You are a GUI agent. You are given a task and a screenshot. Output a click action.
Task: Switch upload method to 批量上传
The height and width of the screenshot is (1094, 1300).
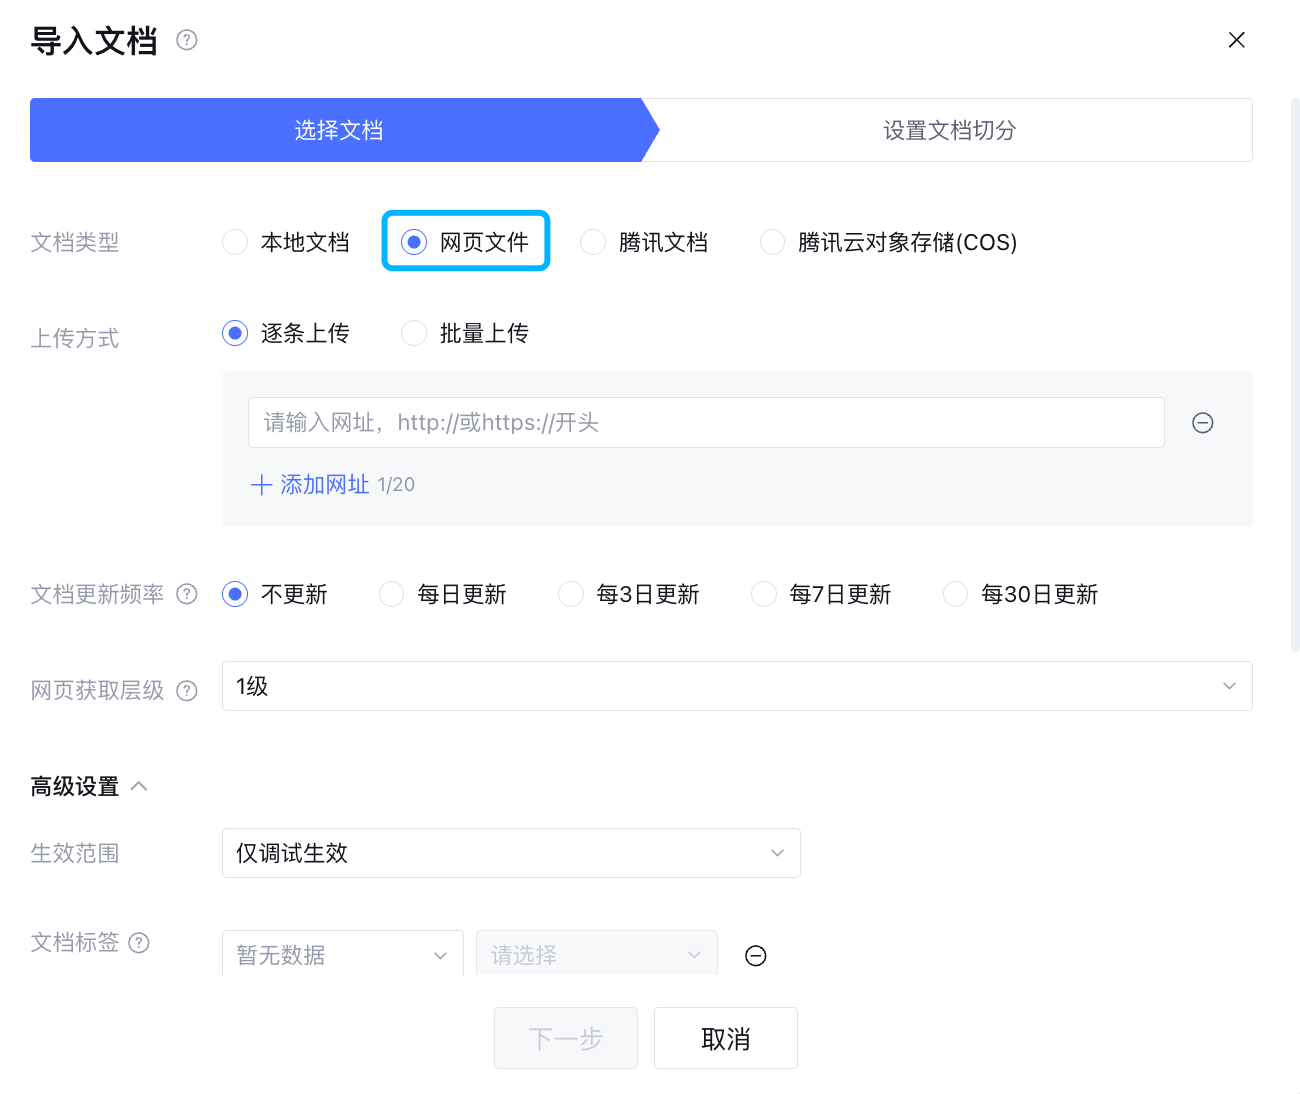click(414, 333)
